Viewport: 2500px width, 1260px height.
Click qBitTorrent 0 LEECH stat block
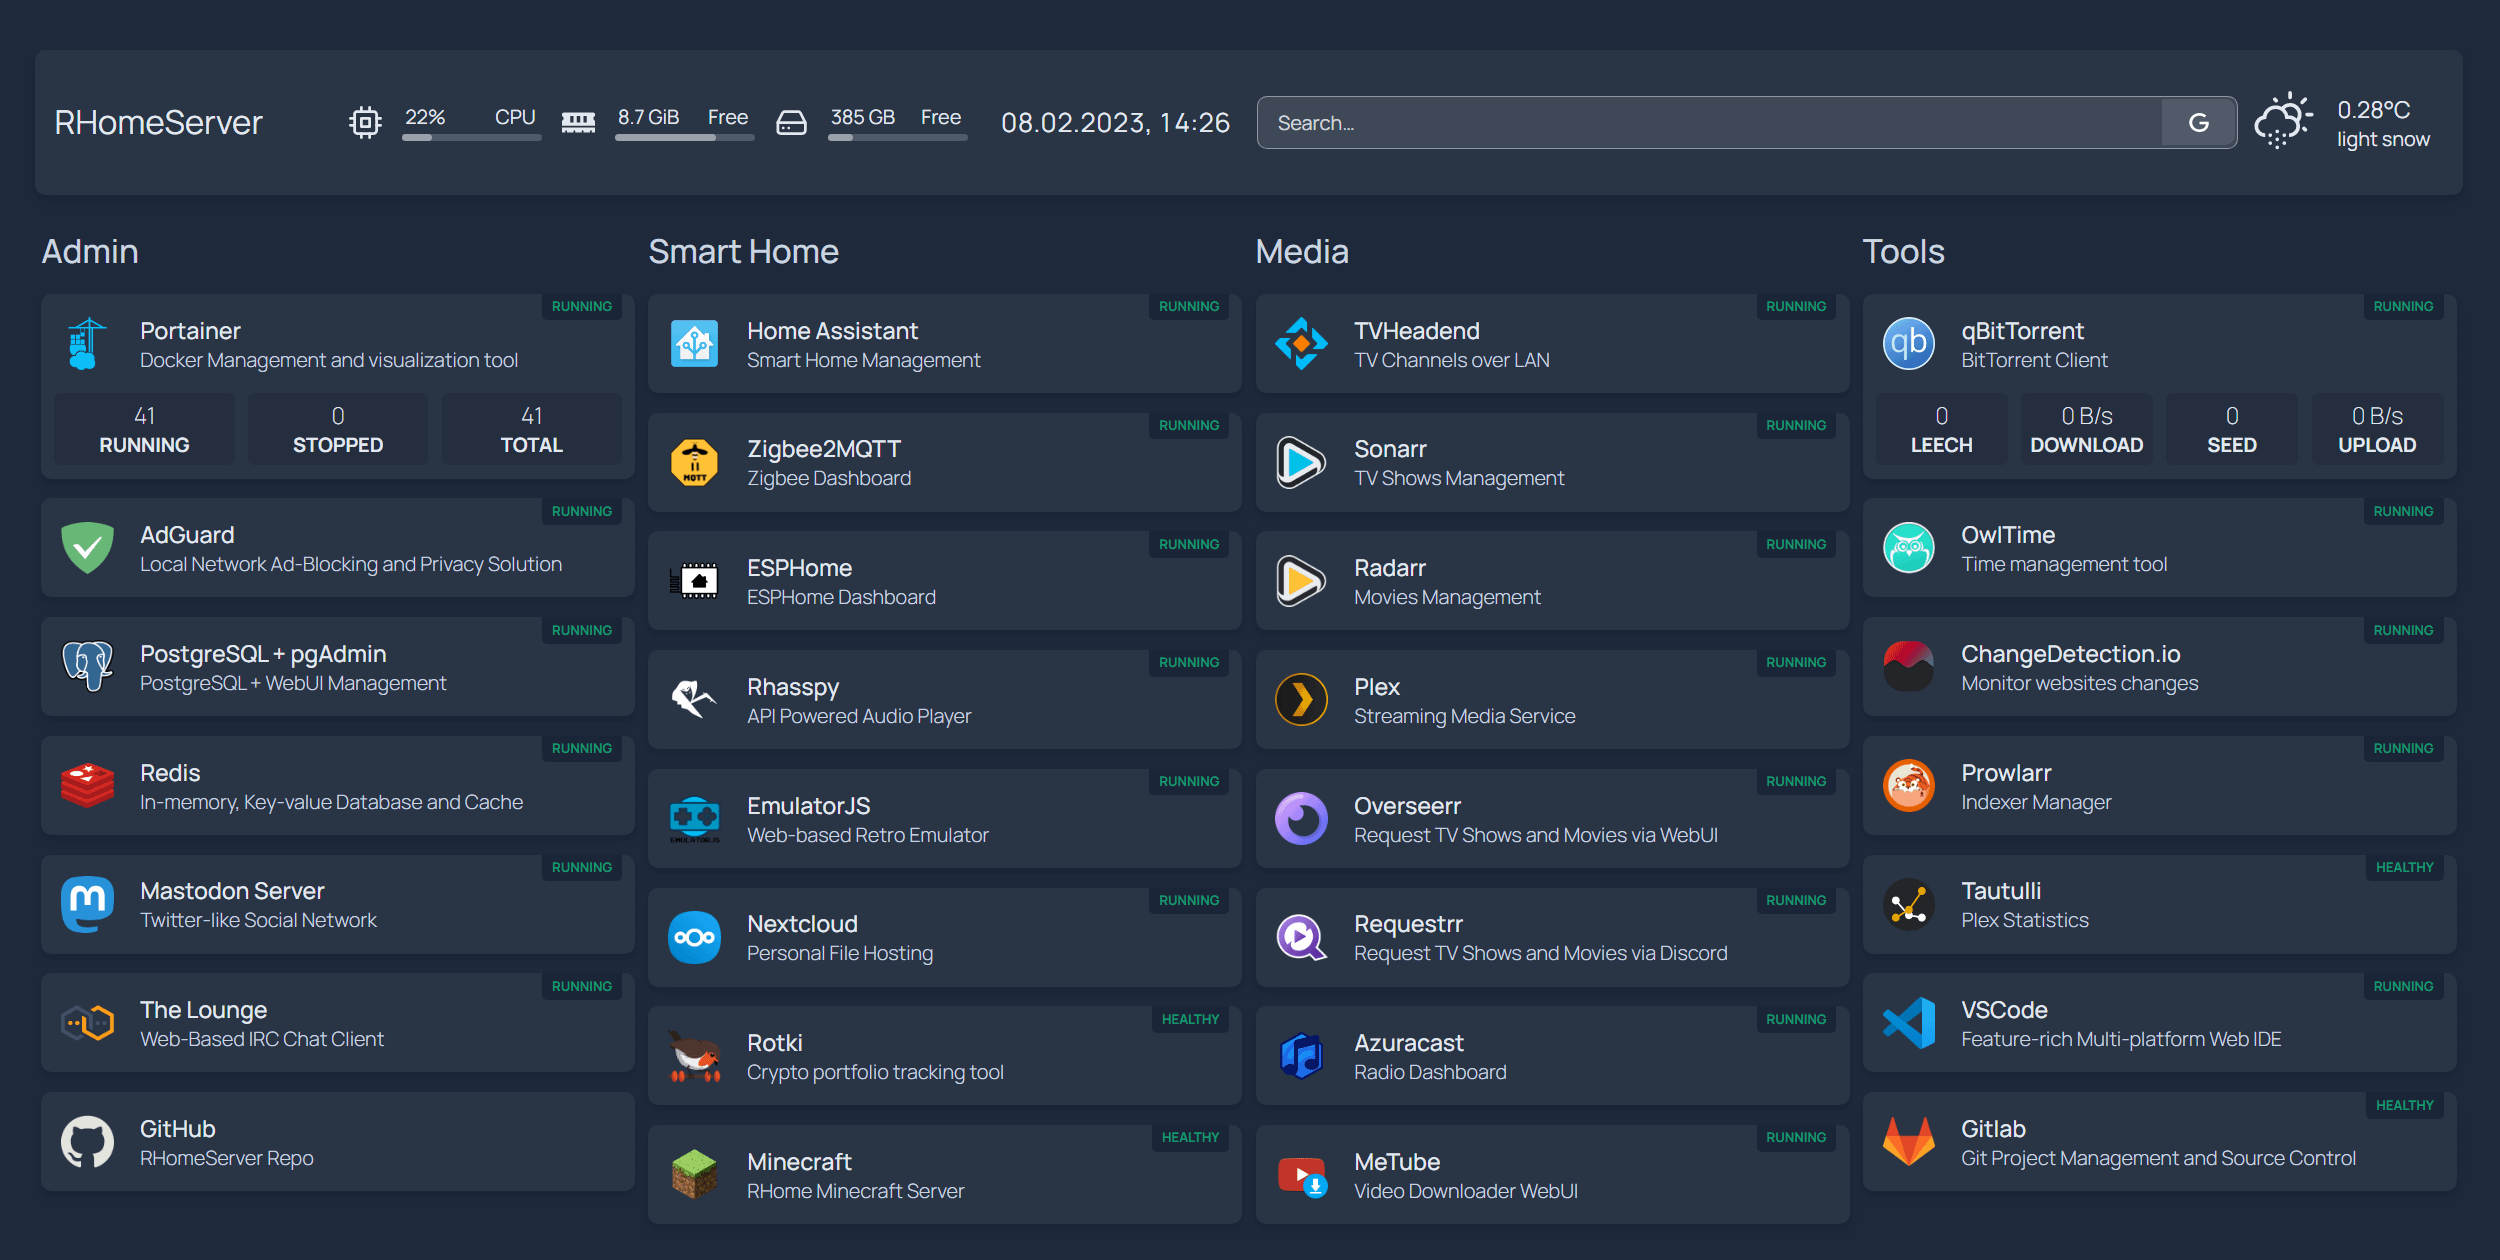click(1941, 429)
